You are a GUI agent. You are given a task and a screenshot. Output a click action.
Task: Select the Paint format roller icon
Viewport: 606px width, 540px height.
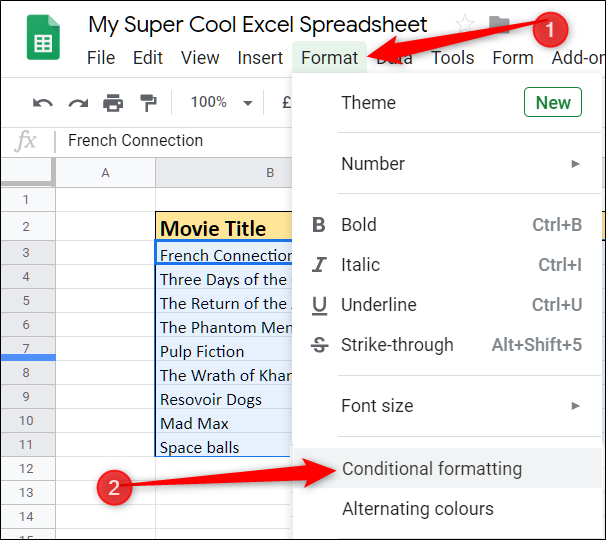pos(148,102)
